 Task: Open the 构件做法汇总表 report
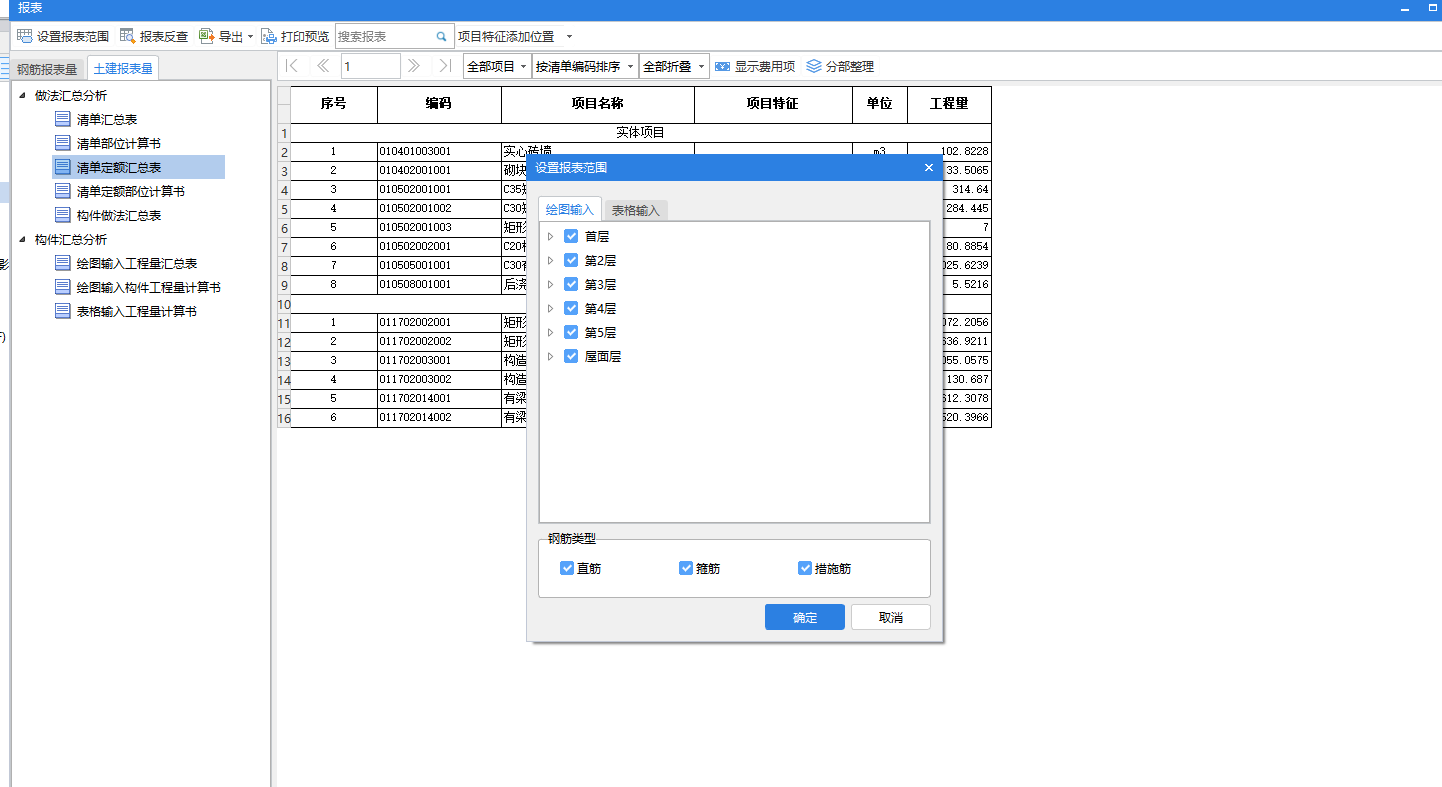[x=119, y=216]
